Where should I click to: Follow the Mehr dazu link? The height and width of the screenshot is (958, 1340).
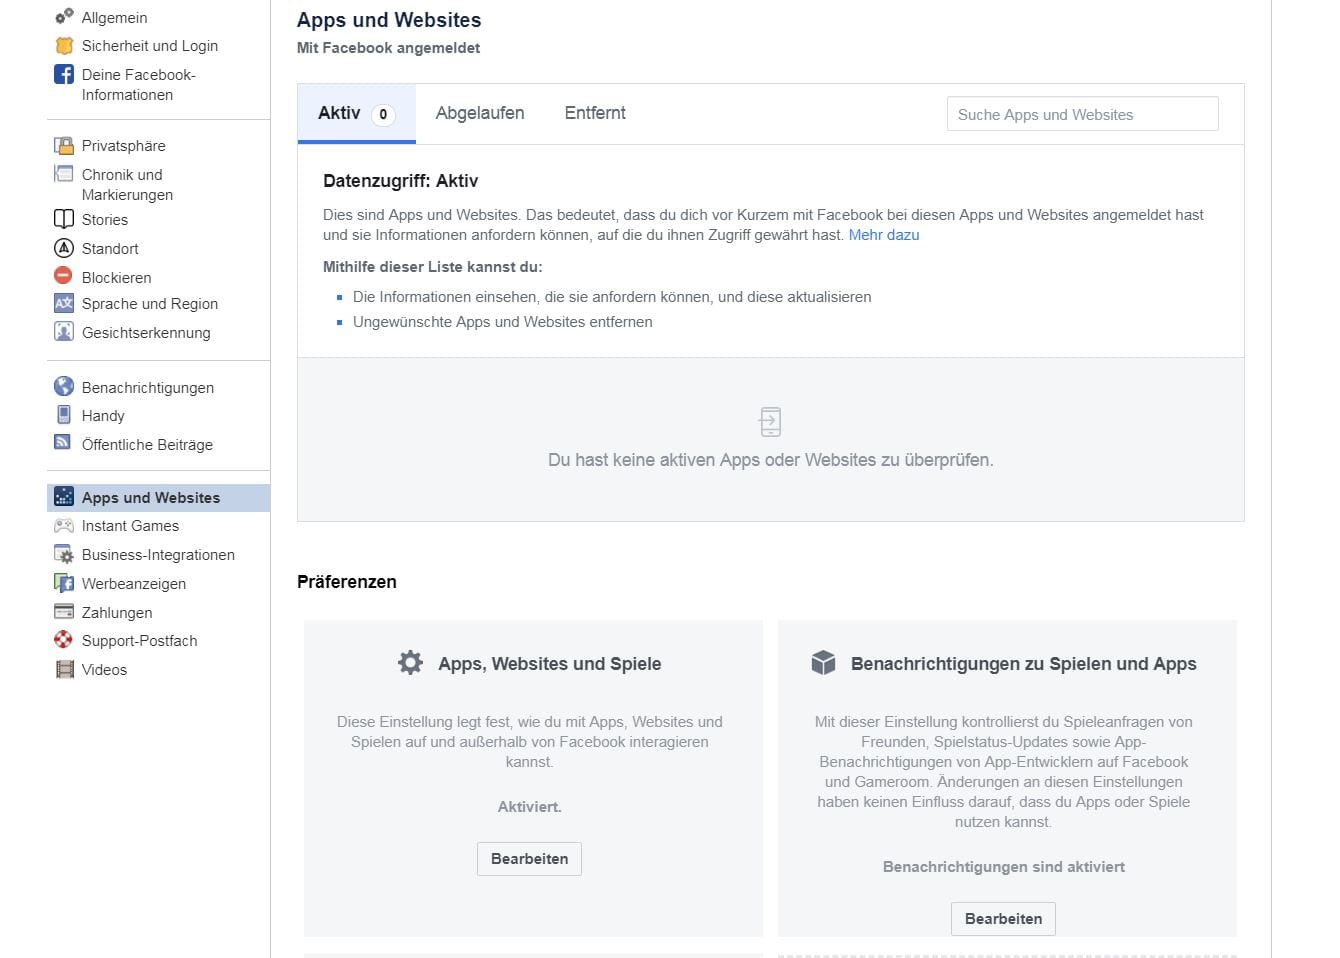pos(884,235)
